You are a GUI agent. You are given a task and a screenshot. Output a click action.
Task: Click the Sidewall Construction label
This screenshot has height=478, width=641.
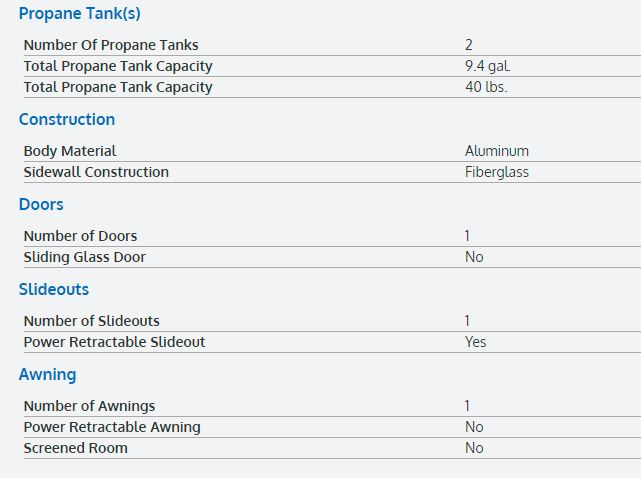coord(96,172)
